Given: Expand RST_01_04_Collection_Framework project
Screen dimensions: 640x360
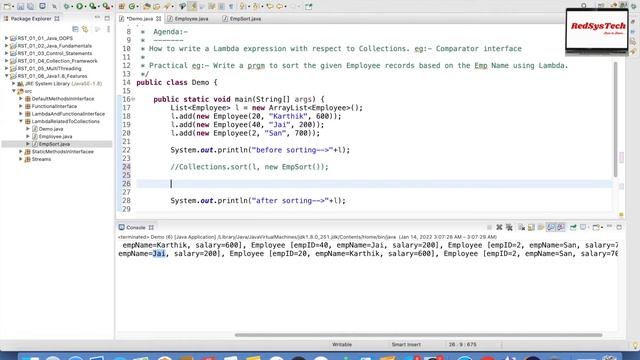Looking at the screenshot, I should tap(7, 61).
